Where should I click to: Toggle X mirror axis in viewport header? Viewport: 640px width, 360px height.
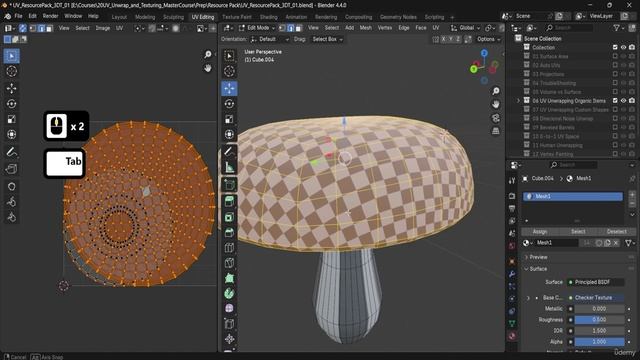click(x=444, y=39)
